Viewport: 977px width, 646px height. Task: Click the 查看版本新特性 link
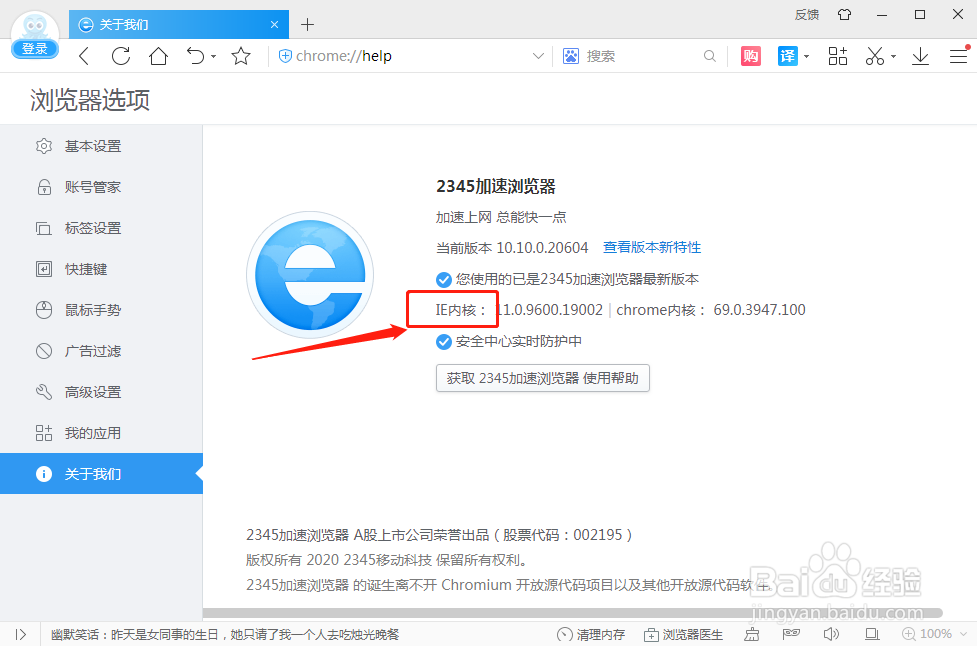[x=652, y=247]
